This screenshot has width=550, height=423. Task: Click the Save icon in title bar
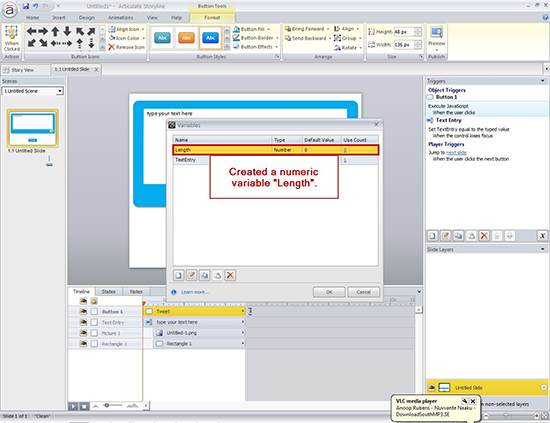coord(26,6)
